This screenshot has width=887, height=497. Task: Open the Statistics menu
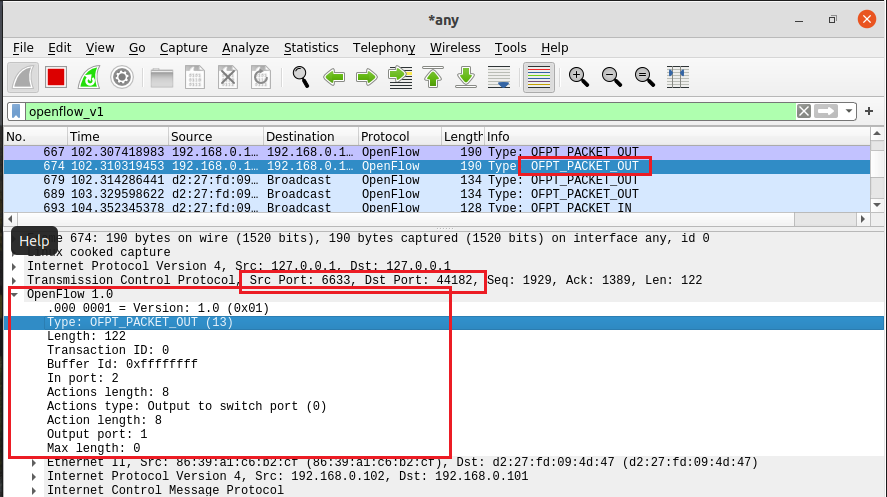pos(311,48)
